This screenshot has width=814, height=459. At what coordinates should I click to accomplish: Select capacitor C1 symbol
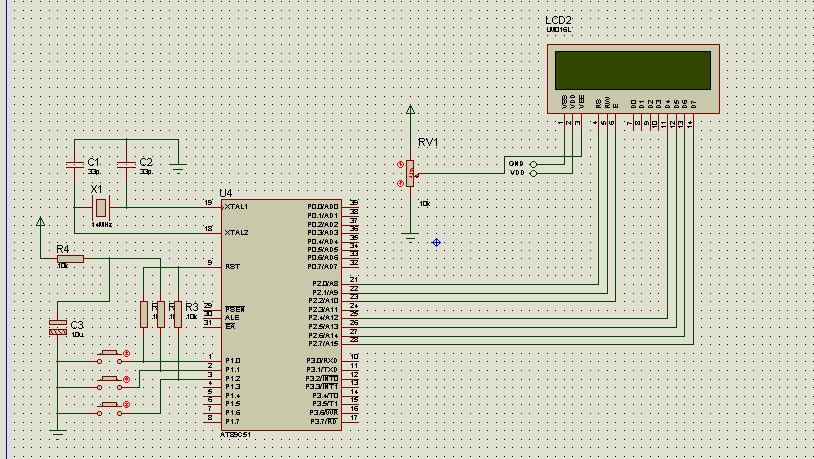[75, 165]
